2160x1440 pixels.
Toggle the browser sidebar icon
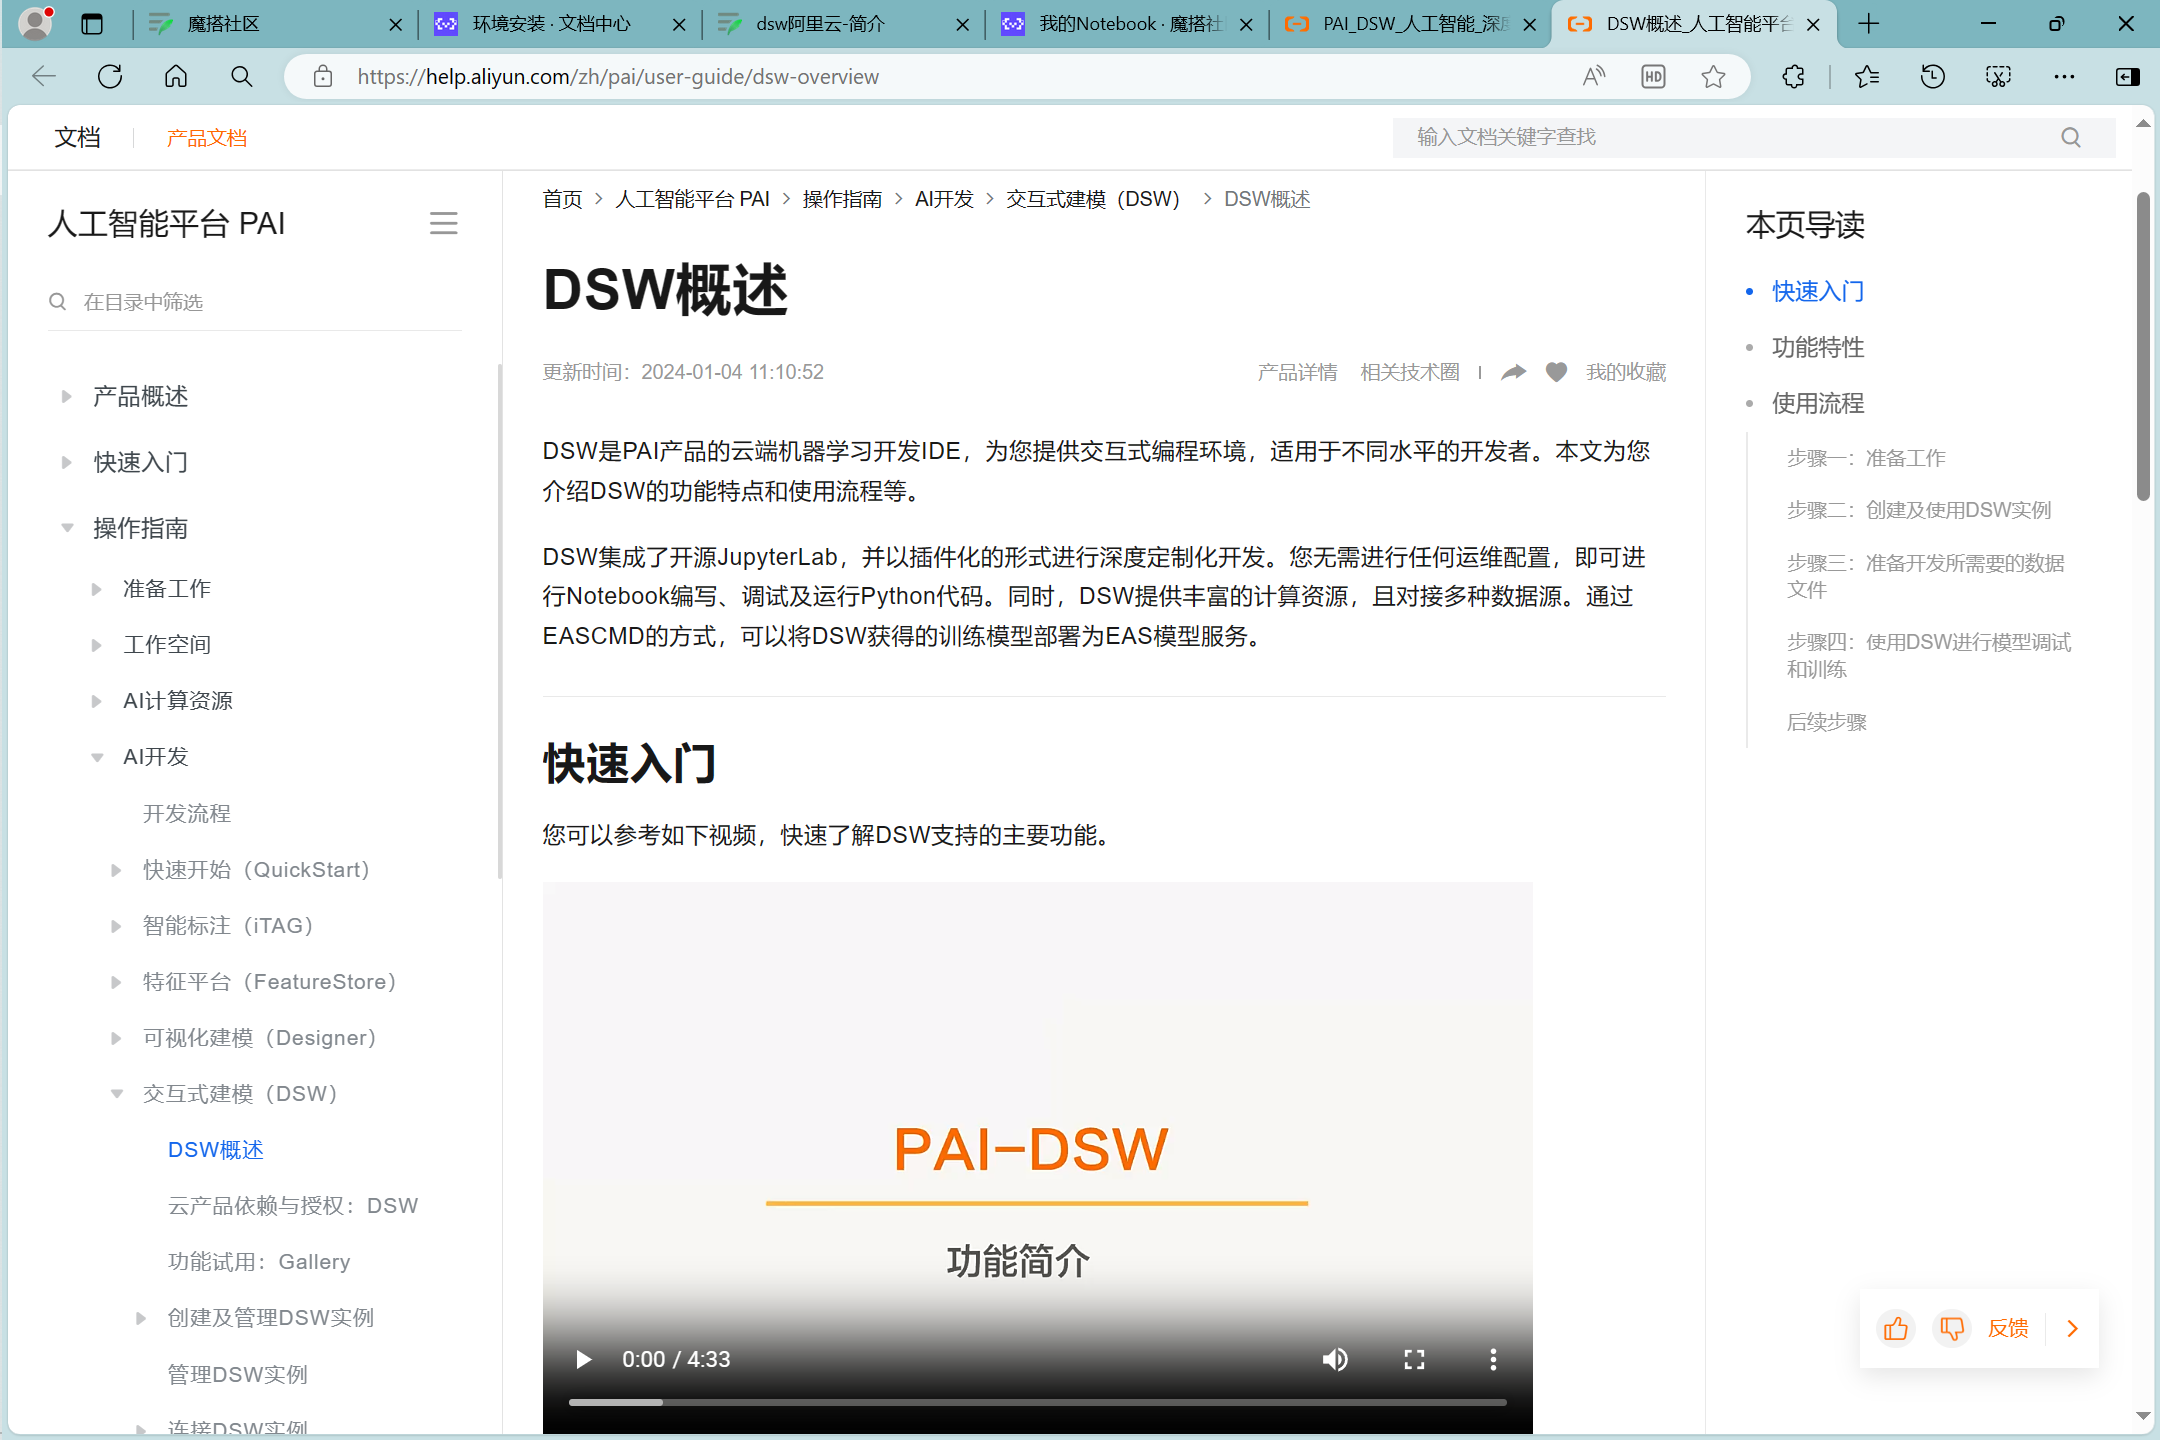click(x=2127, y=76)
